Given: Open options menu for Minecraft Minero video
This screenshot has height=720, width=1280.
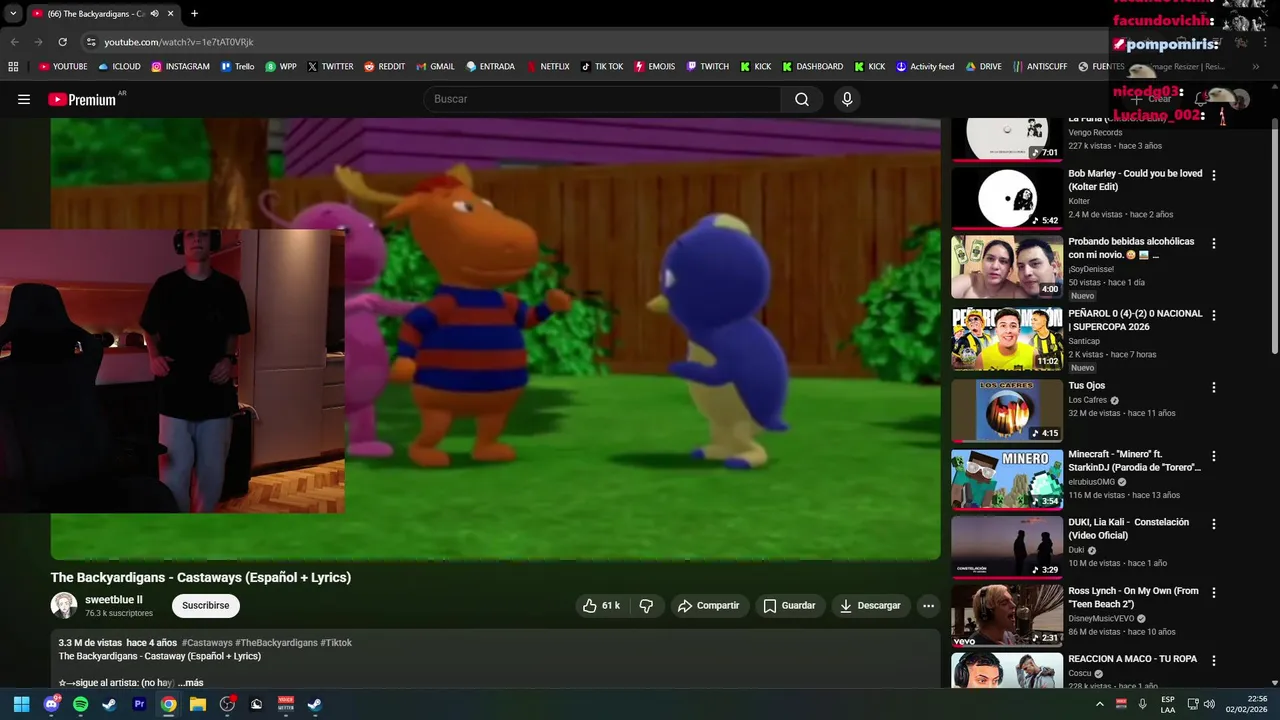Looking at the screenshot, I should tap(1214, 456).
